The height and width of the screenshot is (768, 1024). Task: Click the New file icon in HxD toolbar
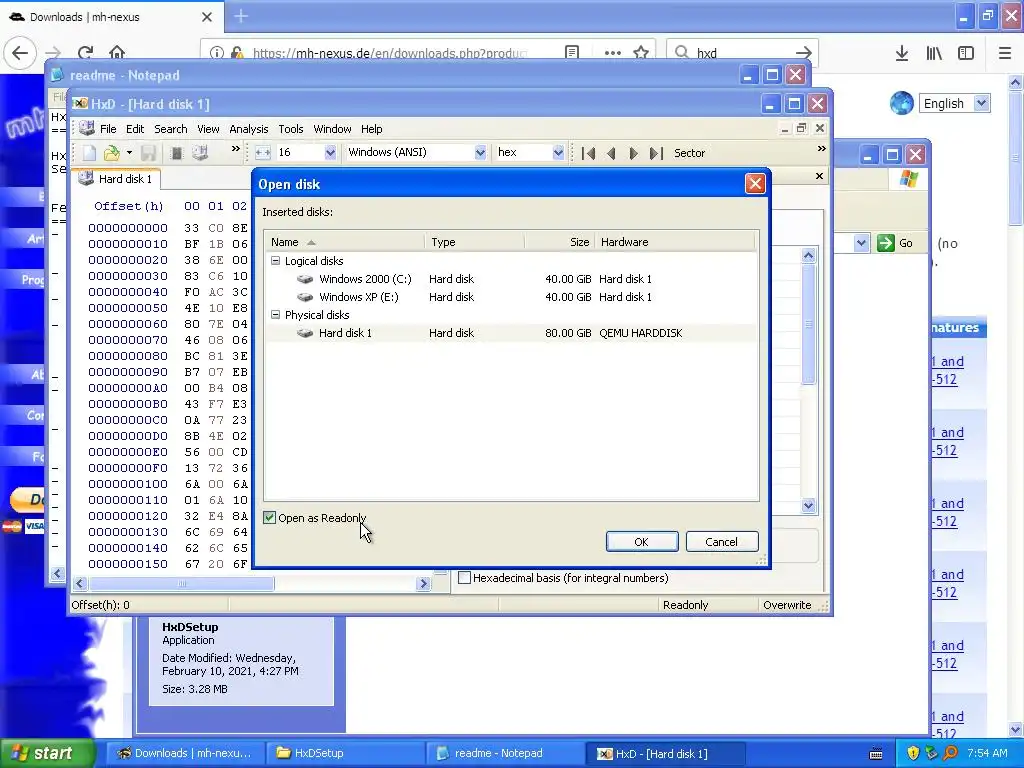89,153
